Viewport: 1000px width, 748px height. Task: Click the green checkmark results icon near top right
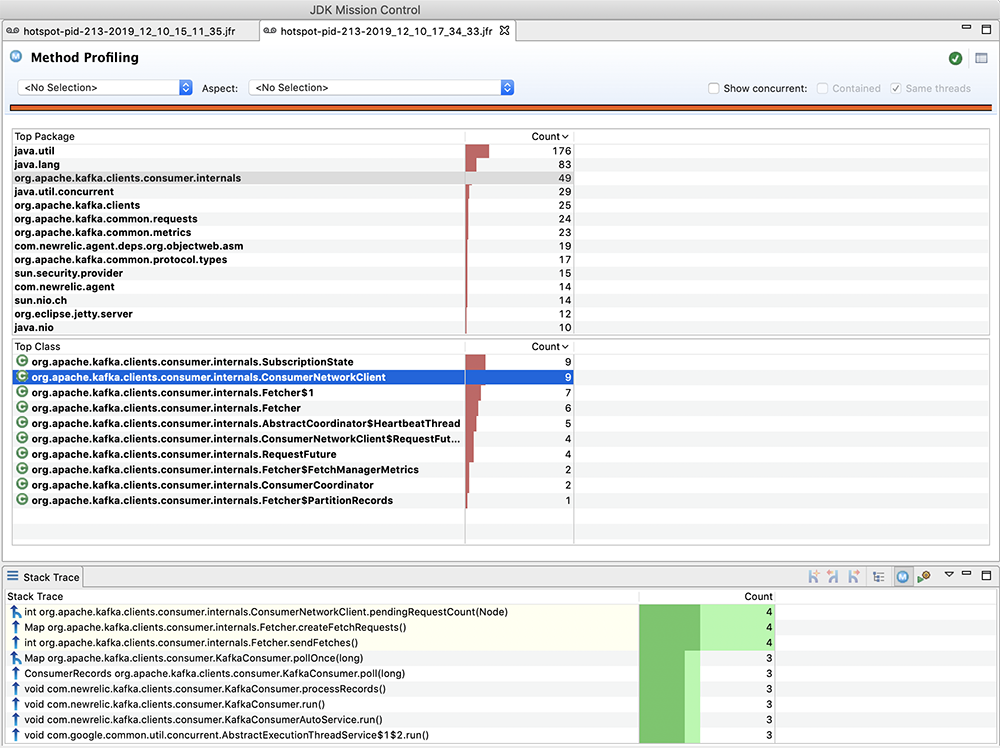click(x=956, y=58)
